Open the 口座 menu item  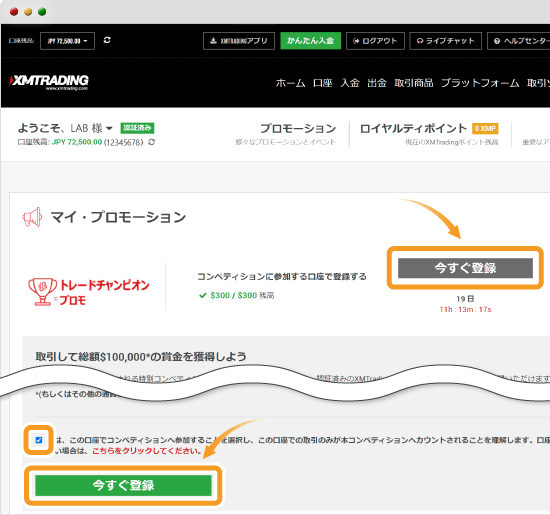click(x=323, y=83)
